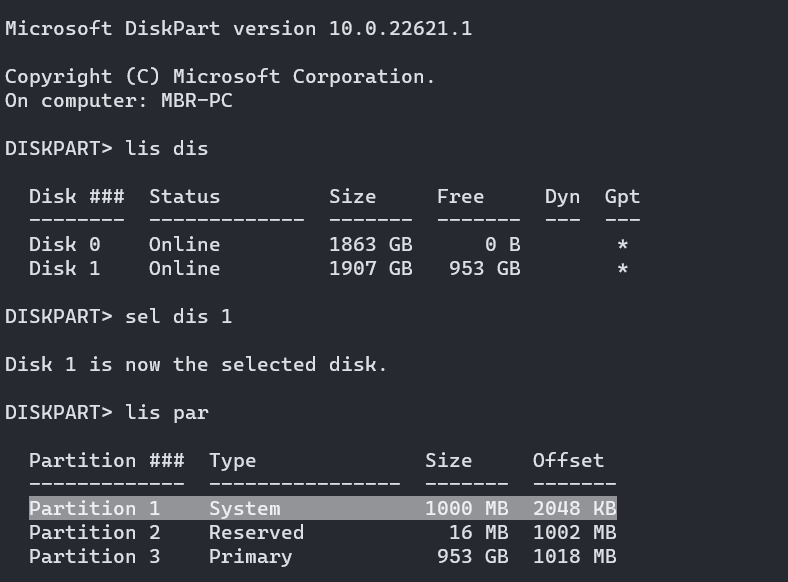Click the '953 GB' size of Partition 3
788x582 pixels.
(x=473, y=557)
